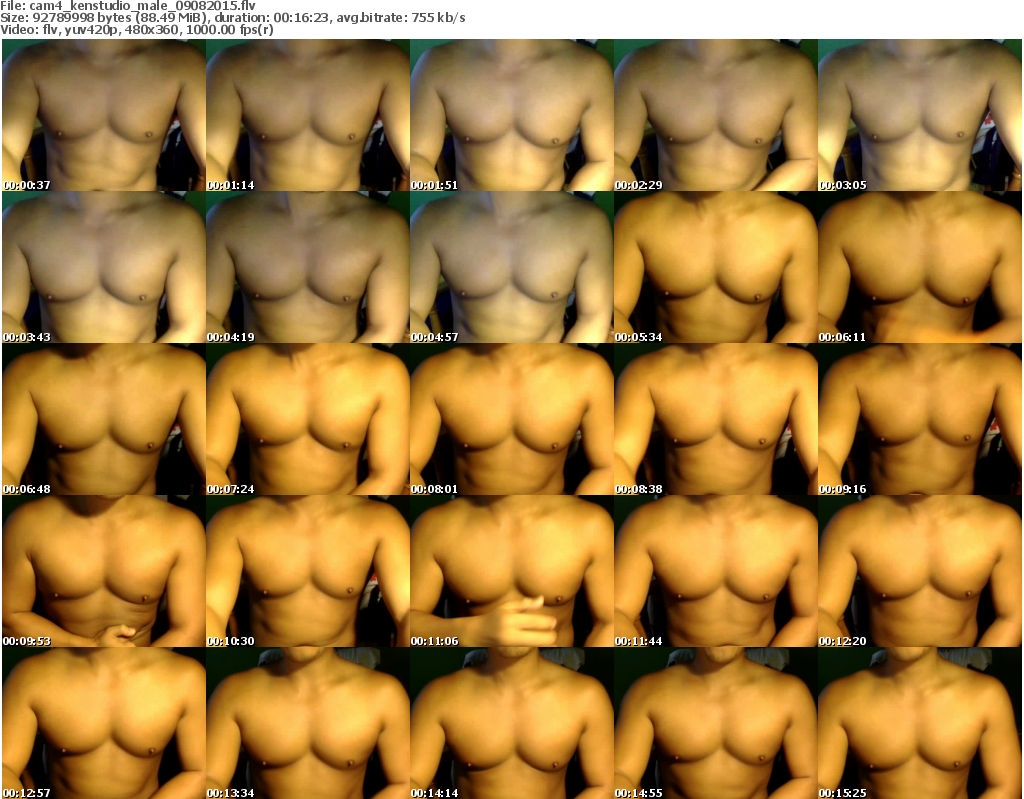Screen dimensions: 1024x799
Task: Select the thumbnail stamped 00:03:05
Action: point(919,115)
